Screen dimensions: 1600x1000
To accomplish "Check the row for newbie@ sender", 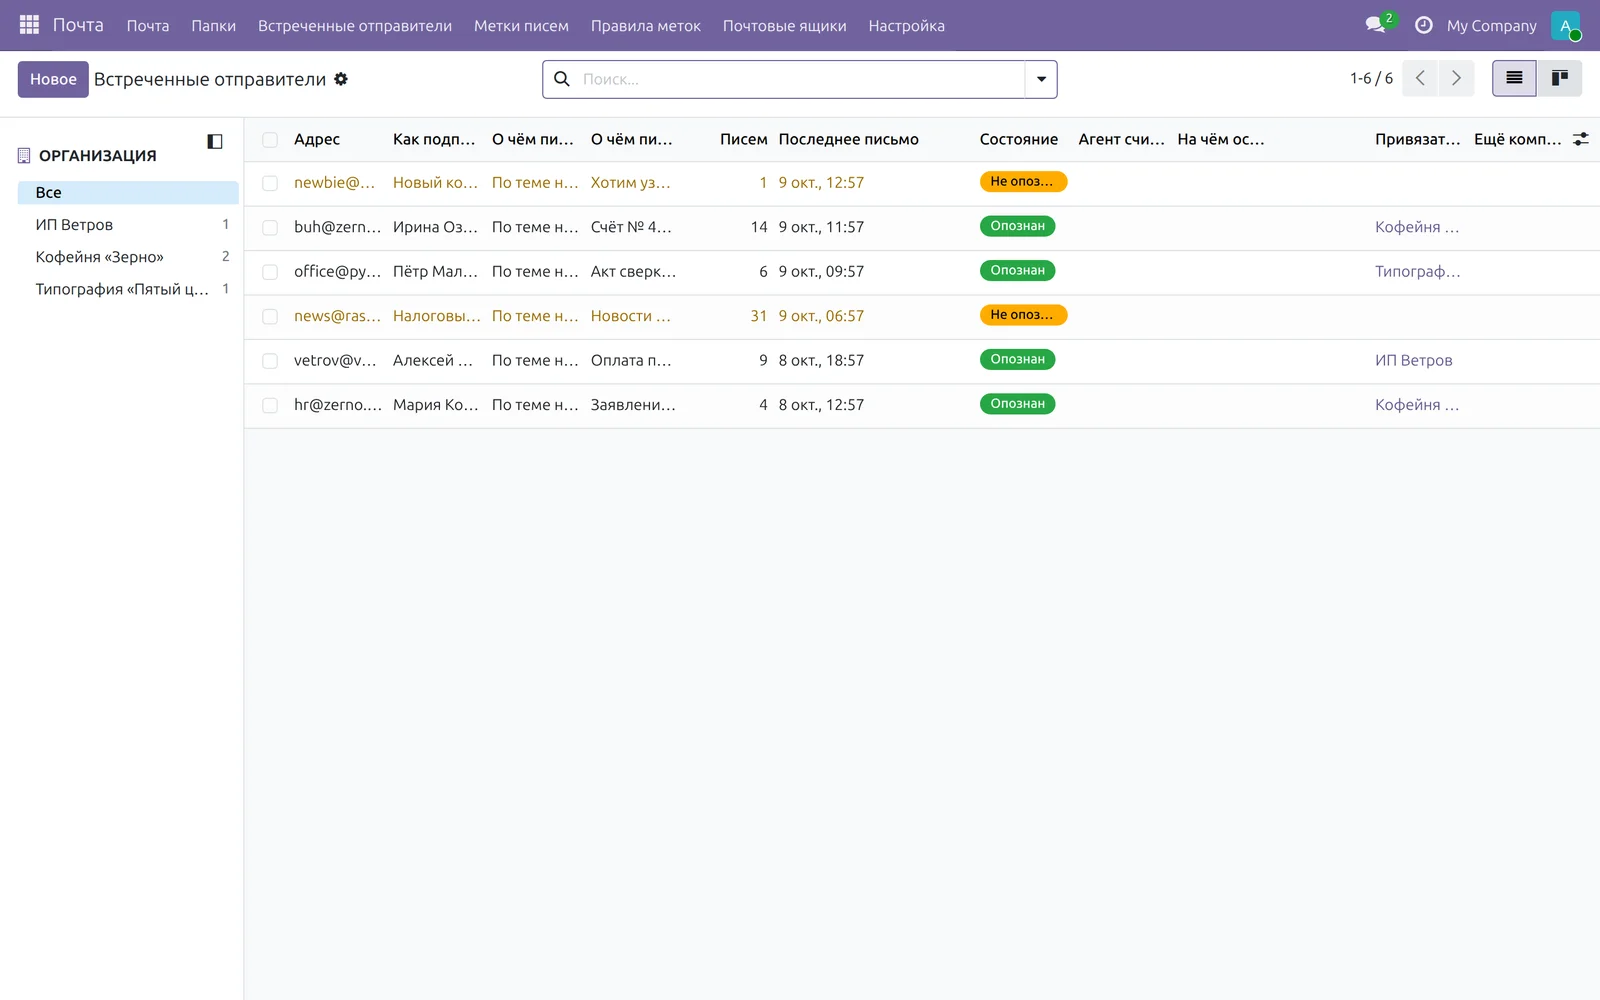I will (x=270, y=183).
